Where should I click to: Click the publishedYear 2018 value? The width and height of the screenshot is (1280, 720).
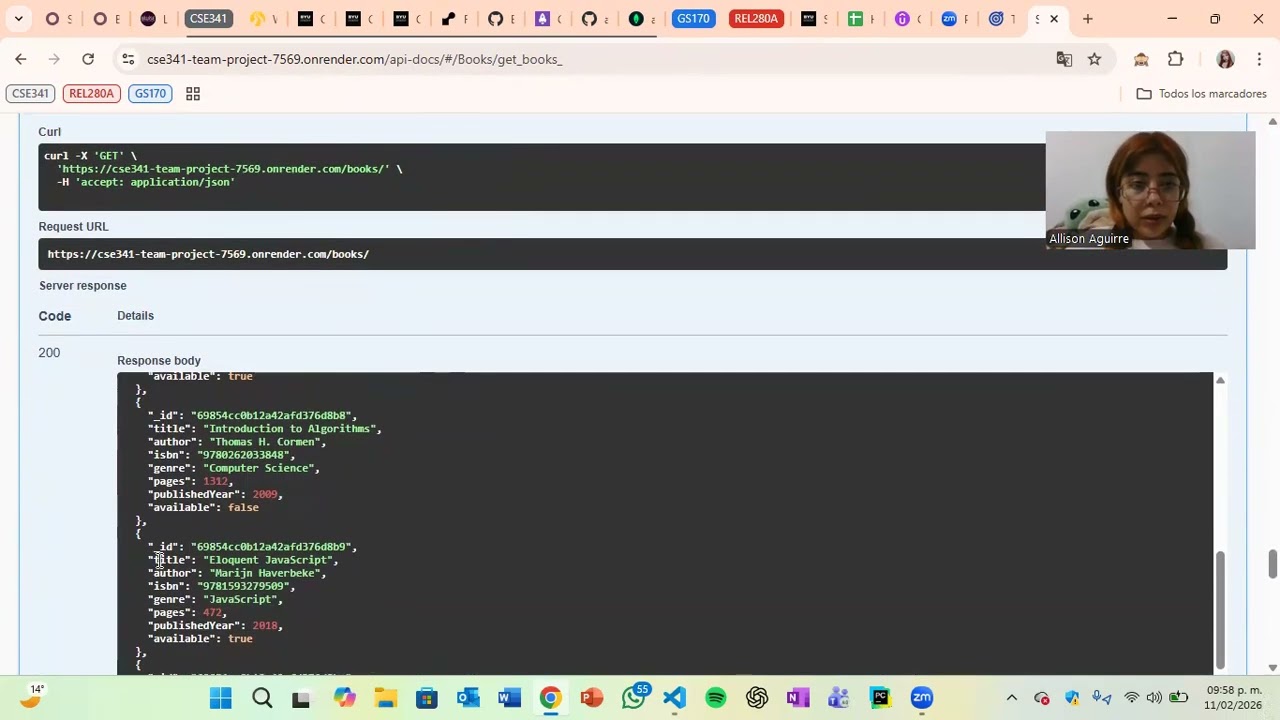coord(265,625)
